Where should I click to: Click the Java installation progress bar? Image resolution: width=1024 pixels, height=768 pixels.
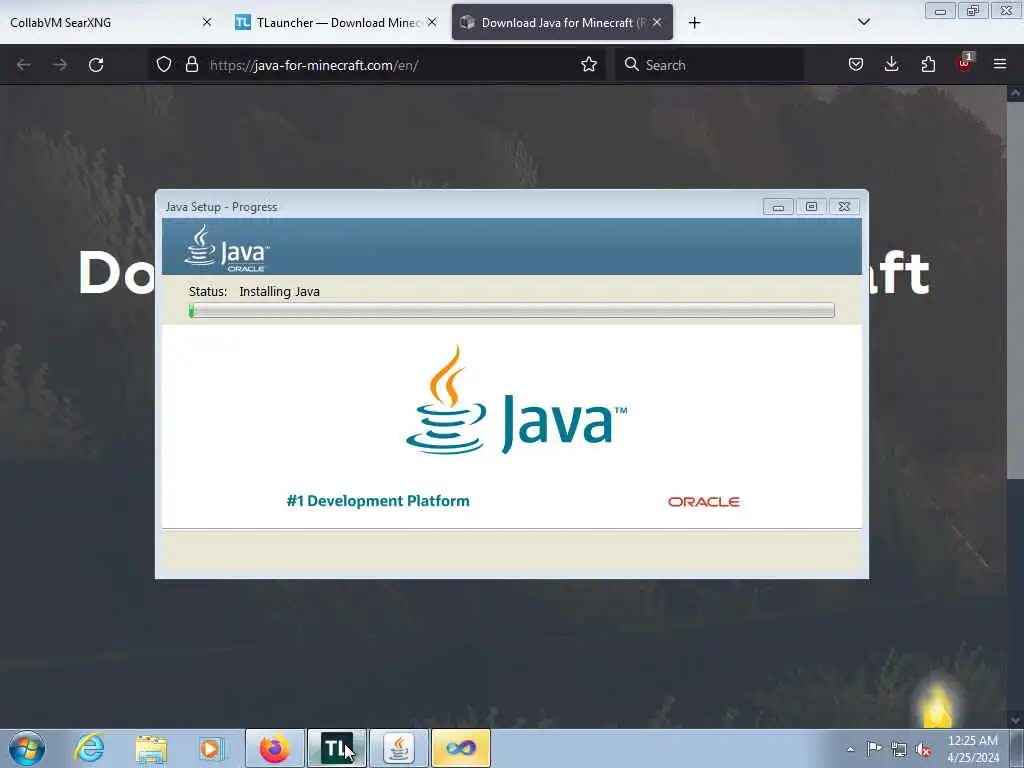[511, 310]
